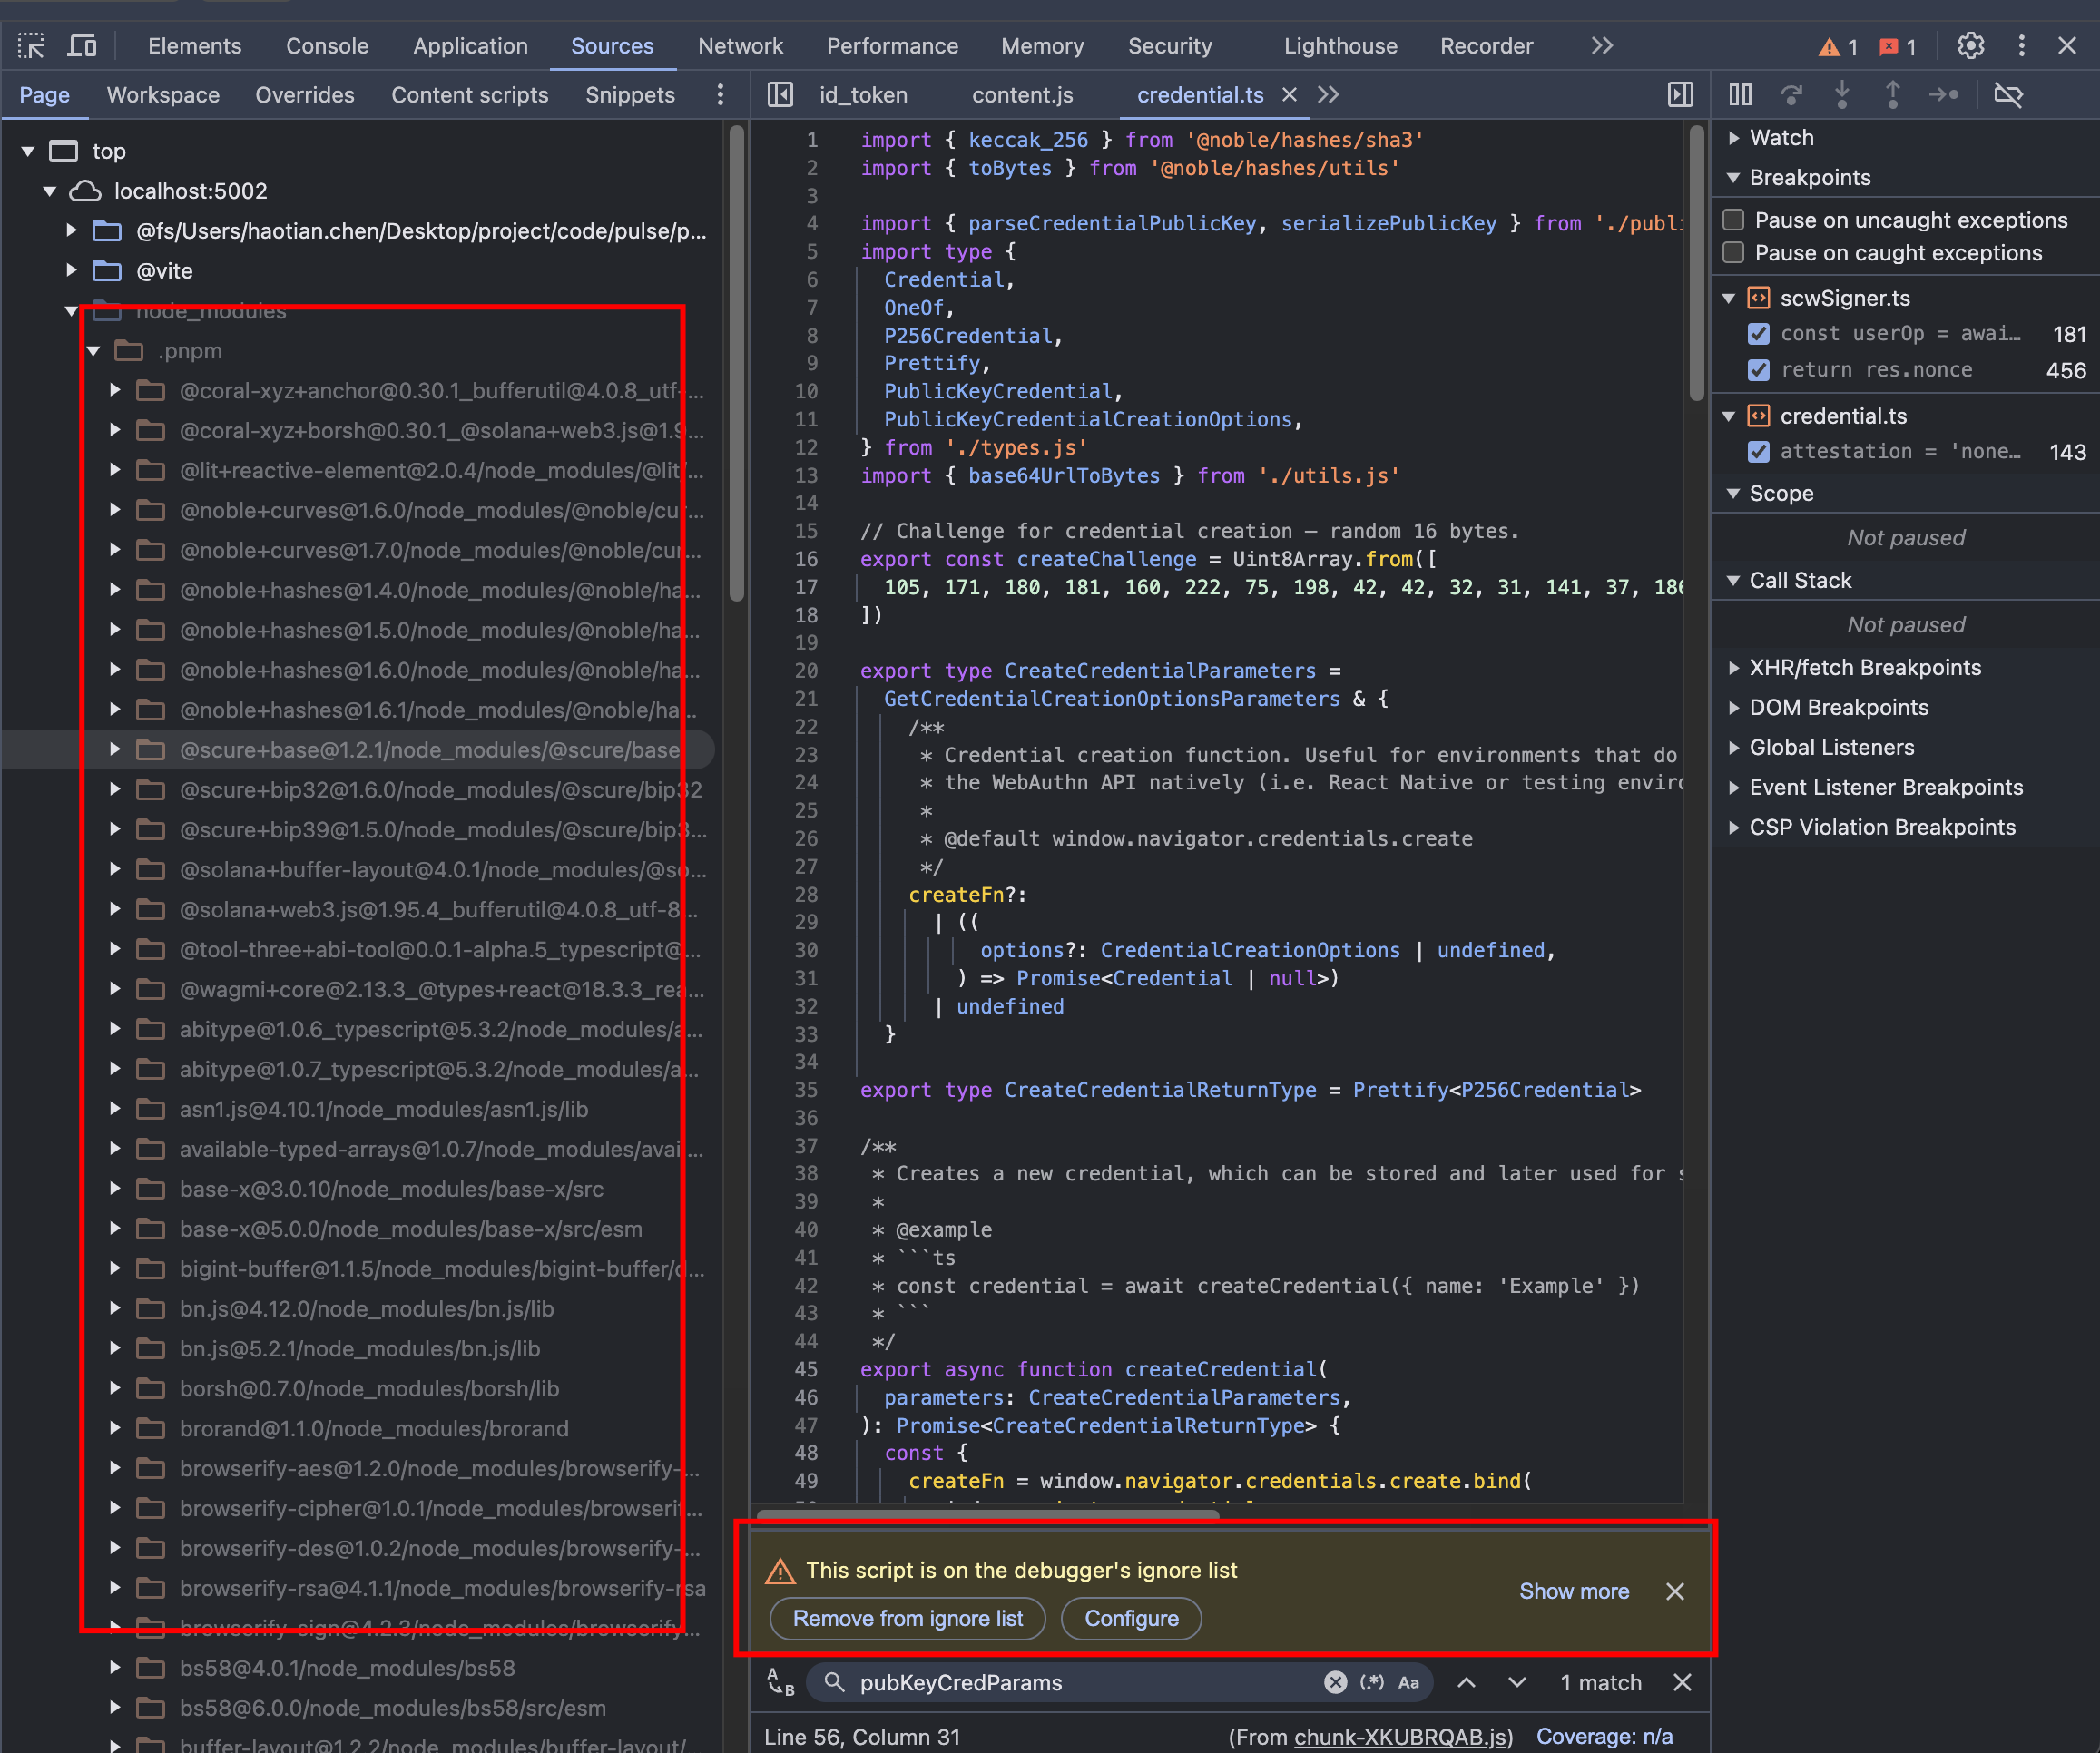
Task: Toggle the debugger sidebar icon
Action: 1681,95
